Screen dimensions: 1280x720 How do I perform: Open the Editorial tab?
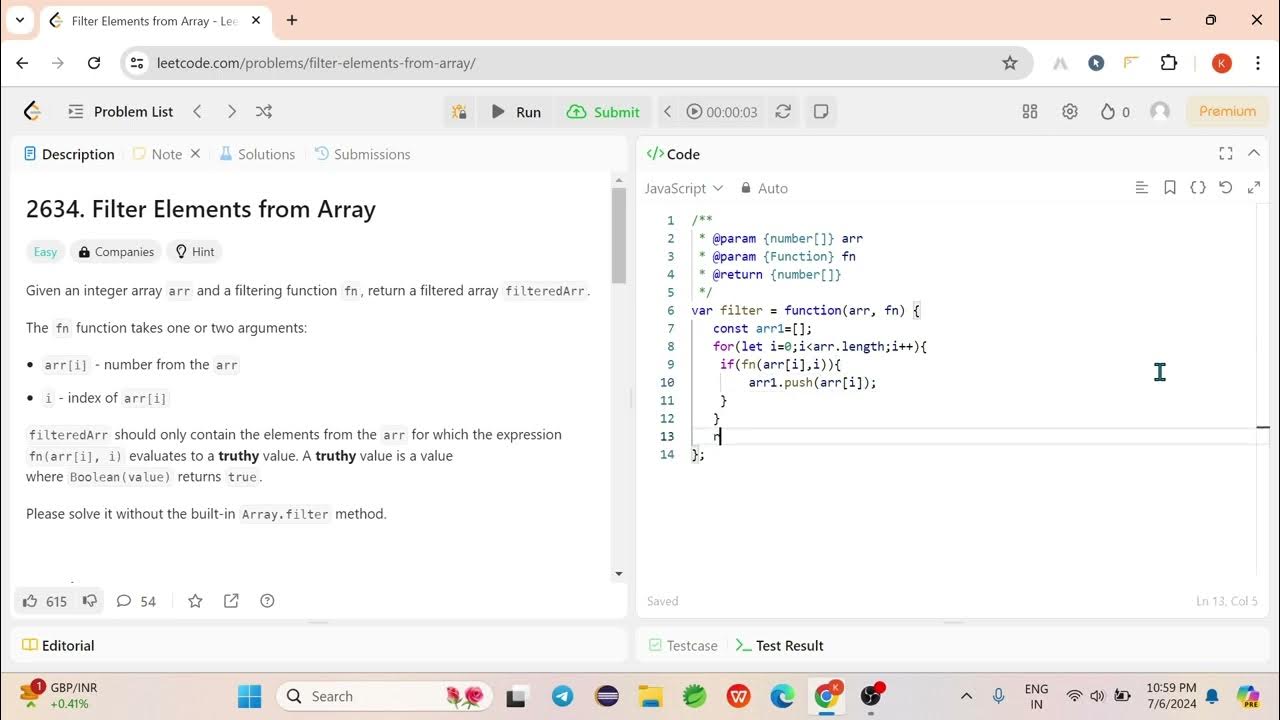coord(59,646)
